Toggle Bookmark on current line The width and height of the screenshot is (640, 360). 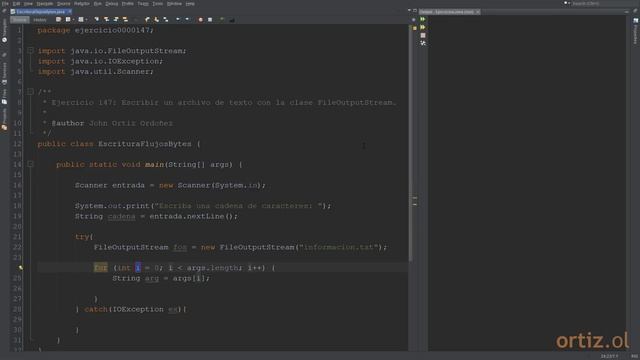166,20
